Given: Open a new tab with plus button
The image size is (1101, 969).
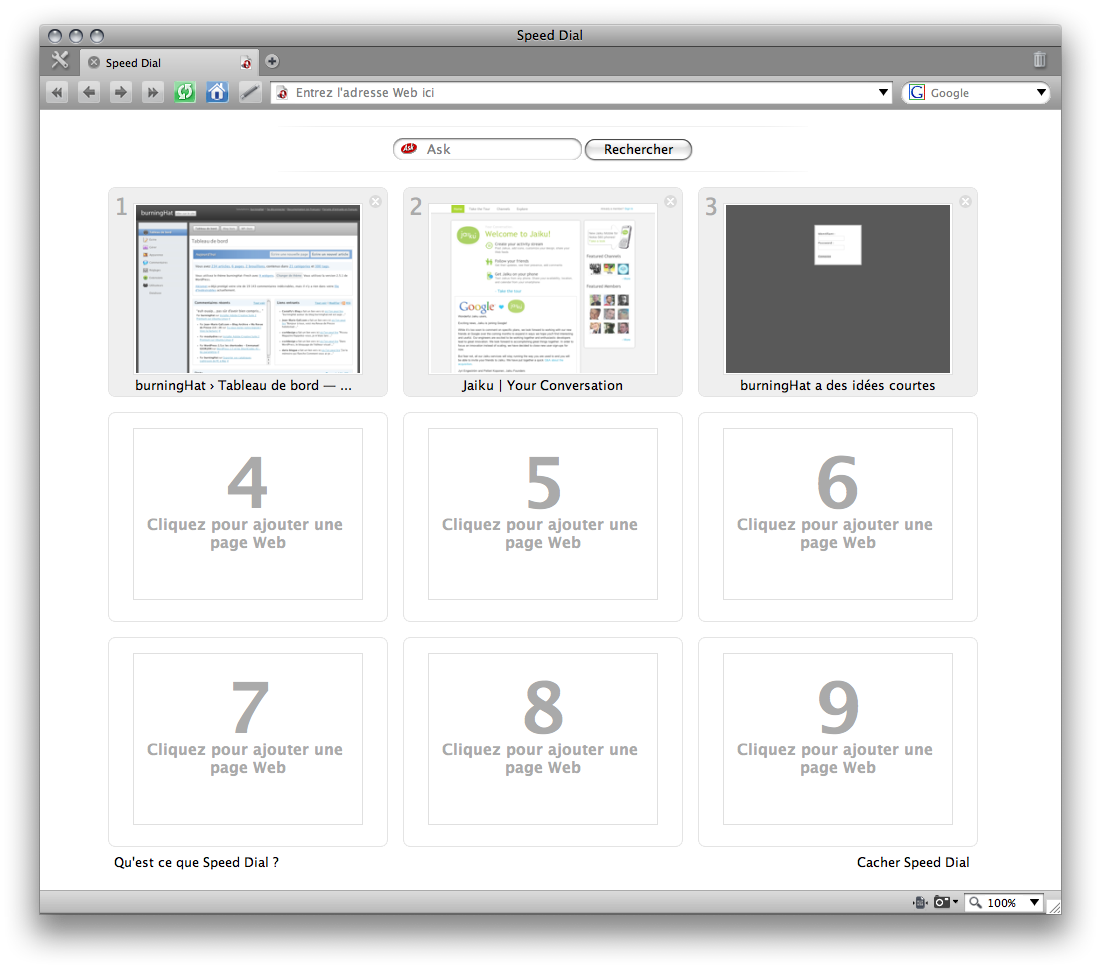Looking at the screenshot, I should click(x=272, y=62).
